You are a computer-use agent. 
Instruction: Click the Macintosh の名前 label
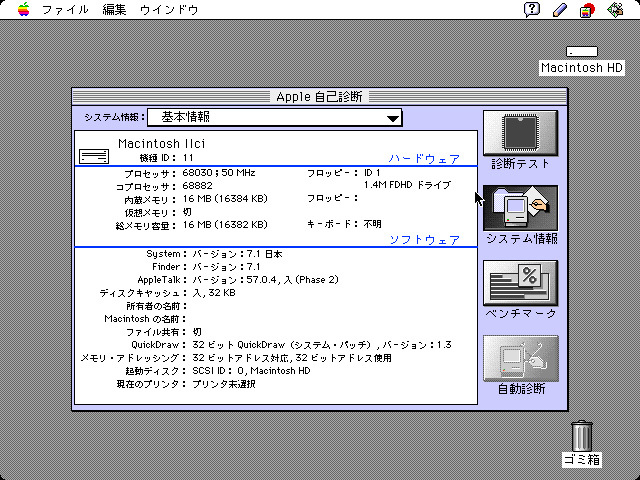[145, 319]
